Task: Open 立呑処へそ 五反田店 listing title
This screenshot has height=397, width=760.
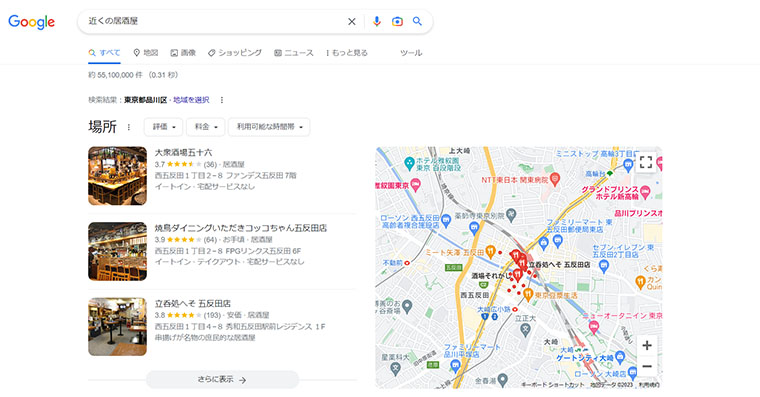Action: (x=192, y=303)
